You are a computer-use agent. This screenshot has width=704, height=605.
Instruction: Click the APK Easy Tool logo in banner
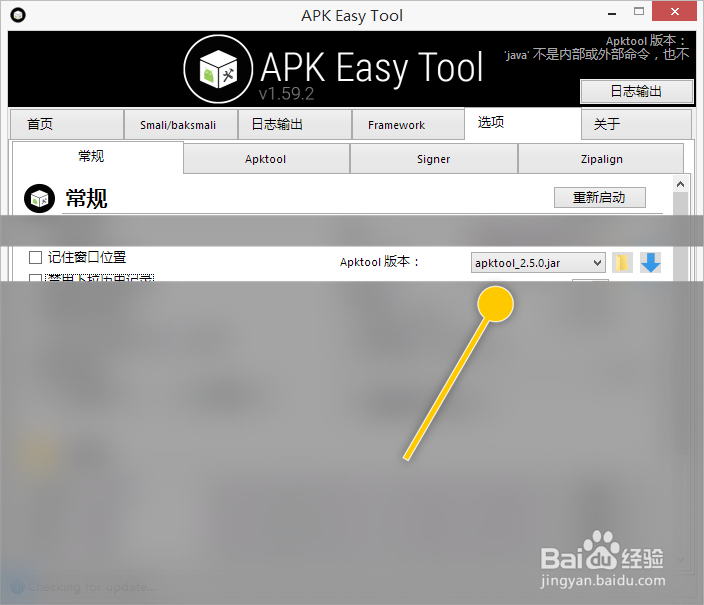[218, 69]
